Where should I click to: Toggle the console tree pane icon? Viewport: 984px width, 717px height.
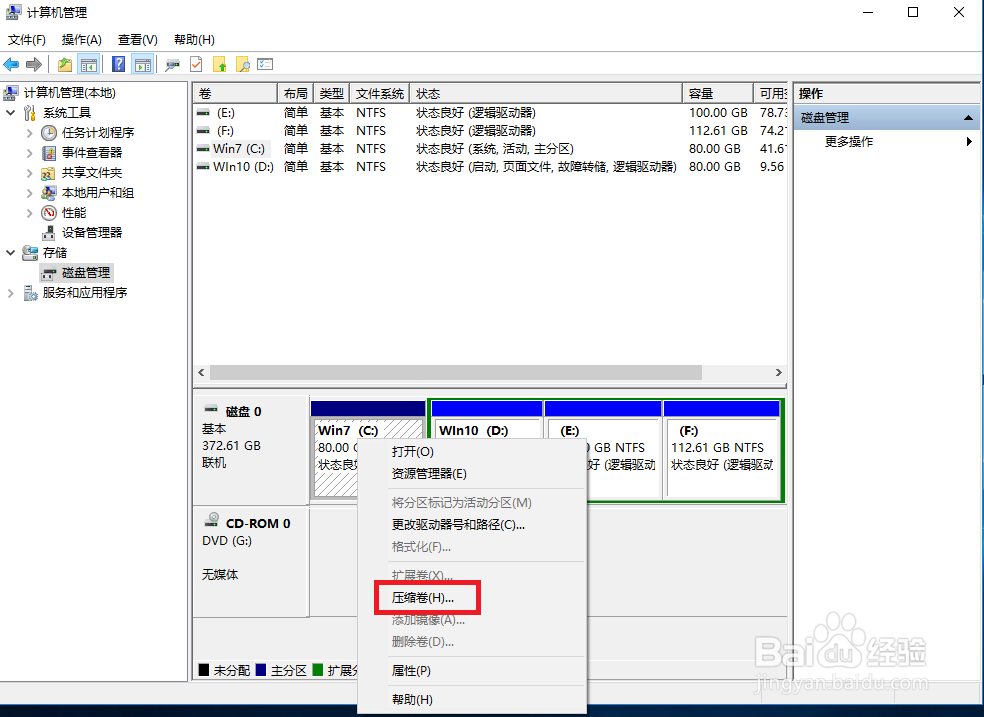tap(86, 63)
